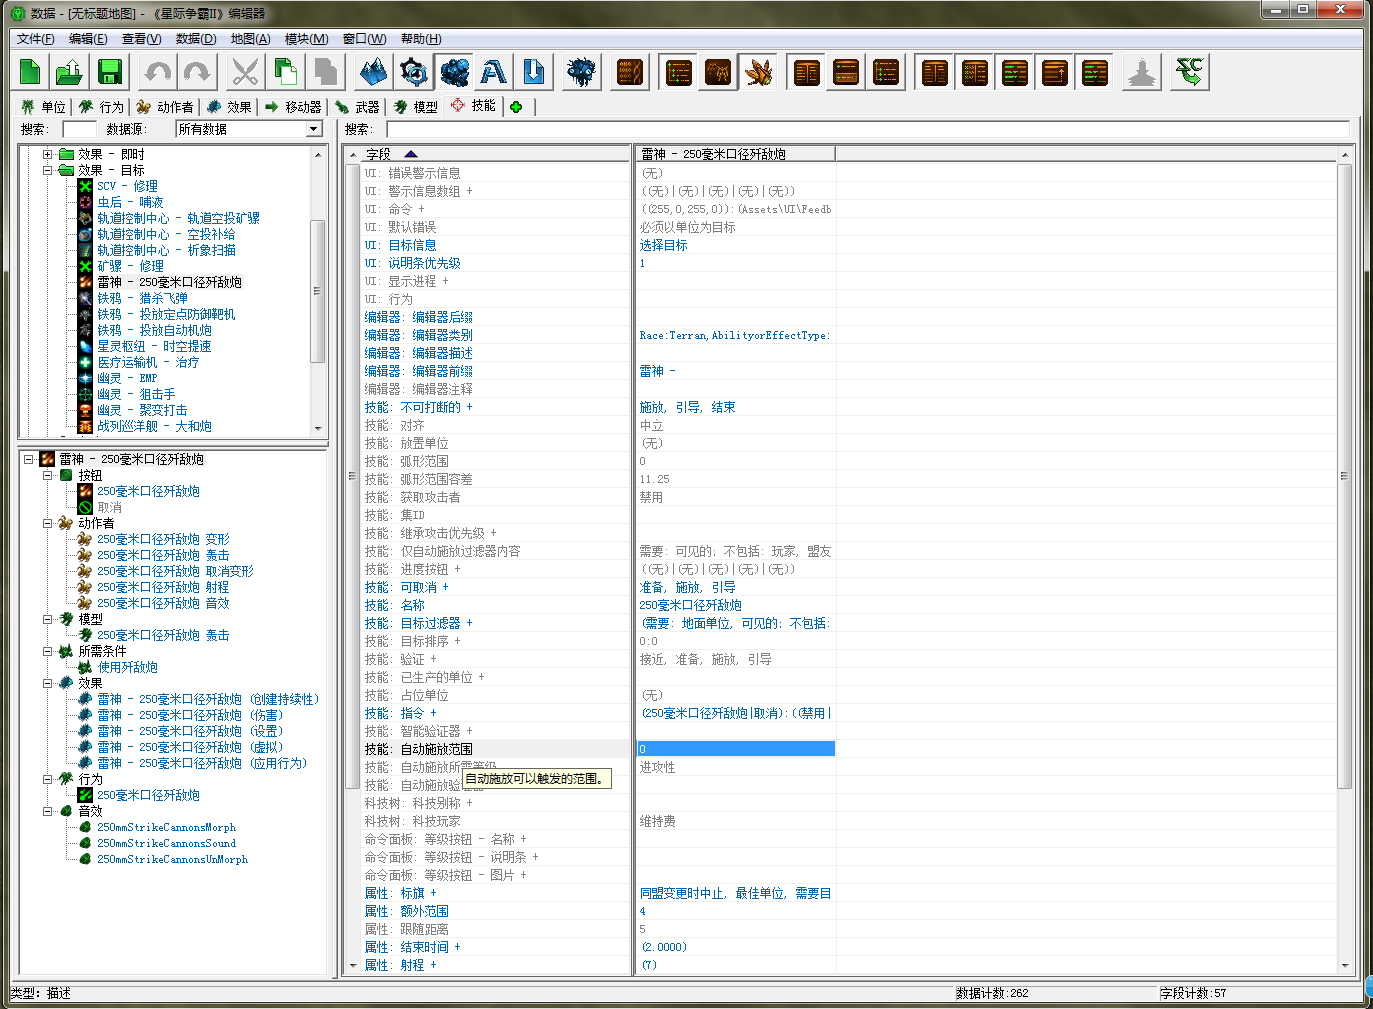The image size is (1373, 1009).
Task: Click the blue spider AI module icon
Action: click(x=581, y=72)
